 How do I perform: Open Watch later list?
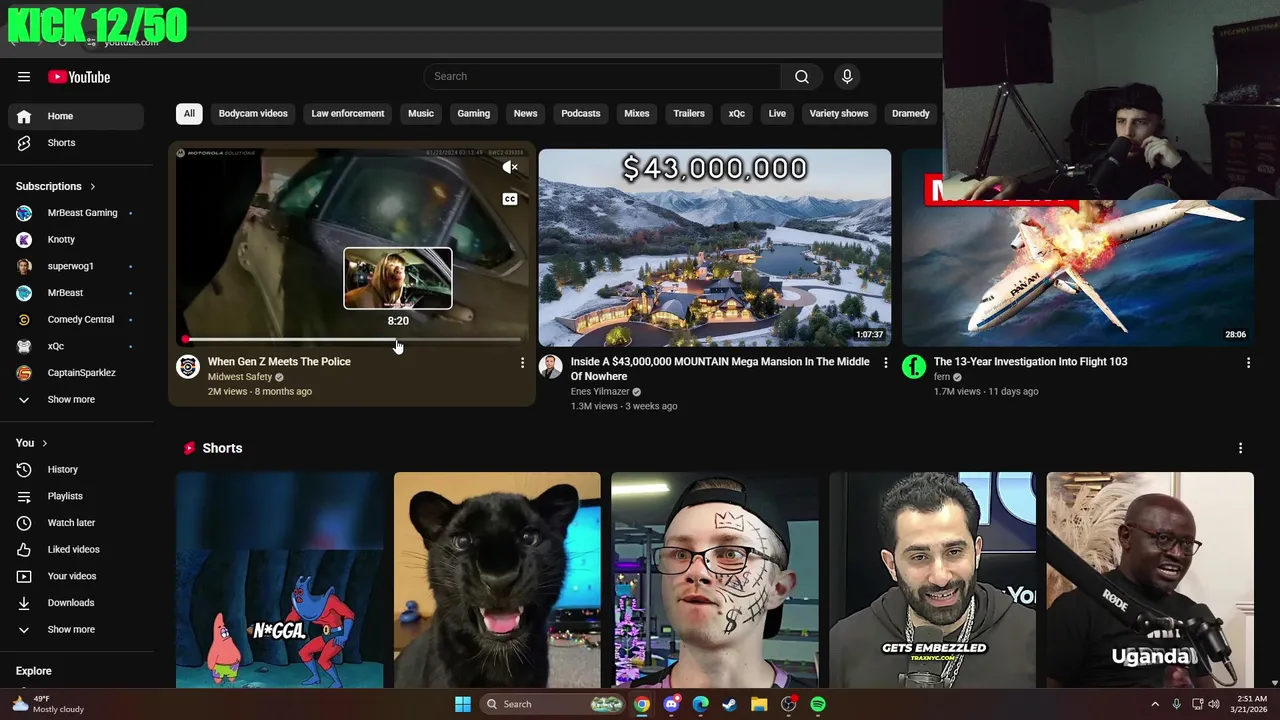pos(76,523)
